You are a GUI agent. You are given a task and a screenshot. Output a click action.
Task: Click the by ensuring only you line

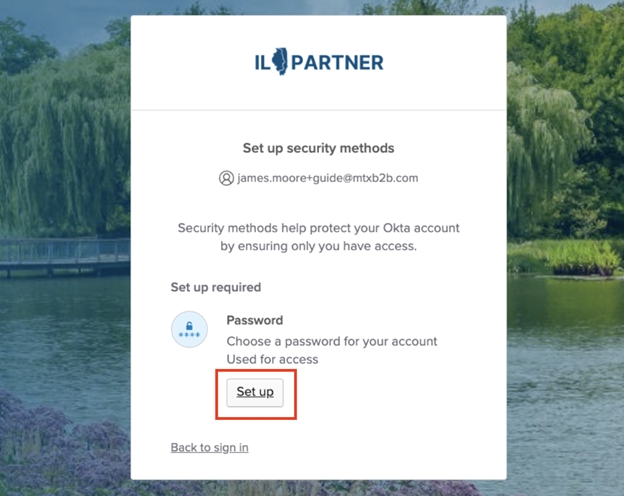click(x=318, y=246)
